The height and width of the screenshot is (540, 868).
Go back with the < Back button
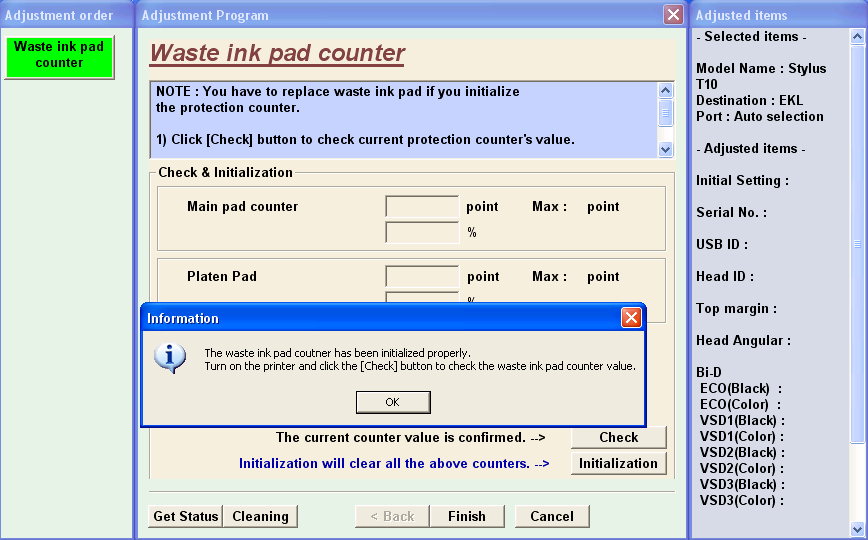392,516
